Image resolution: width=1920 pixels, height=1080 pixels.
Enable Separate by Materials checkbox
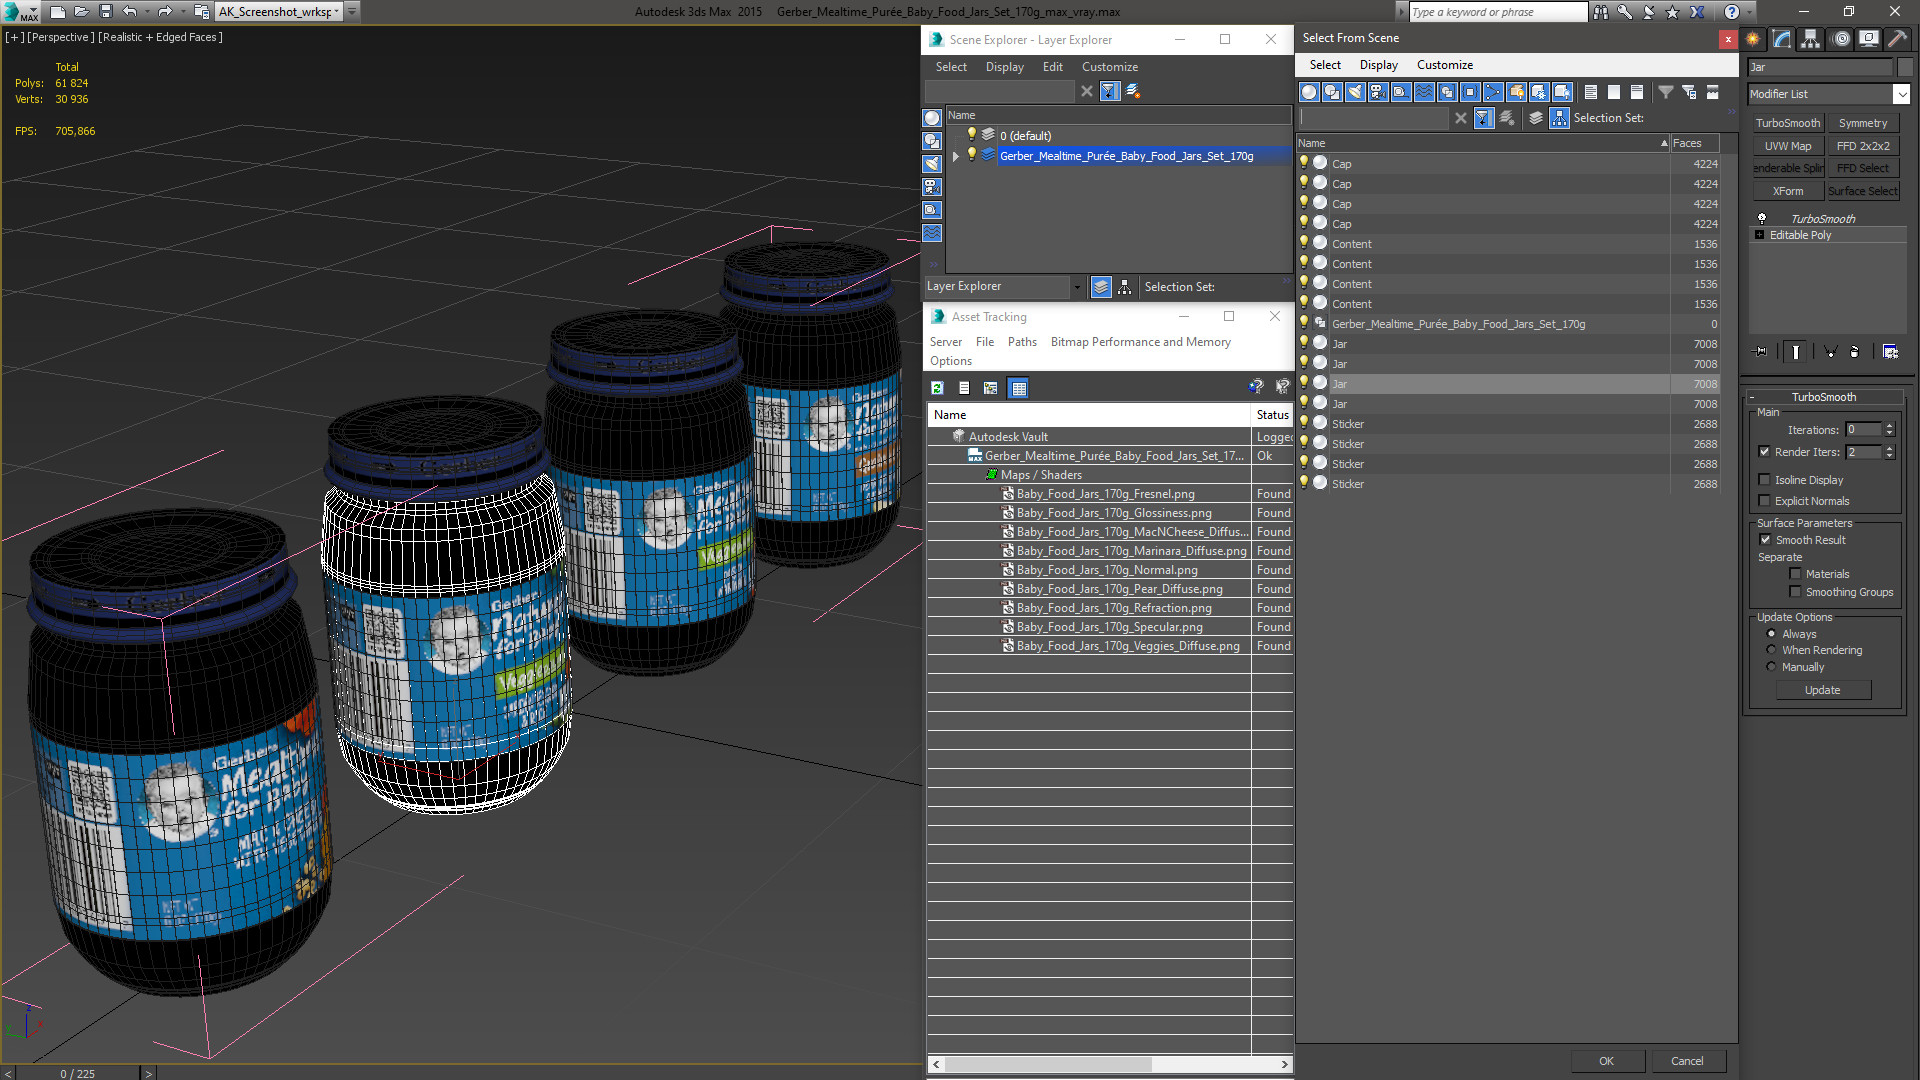point(1795,574)
